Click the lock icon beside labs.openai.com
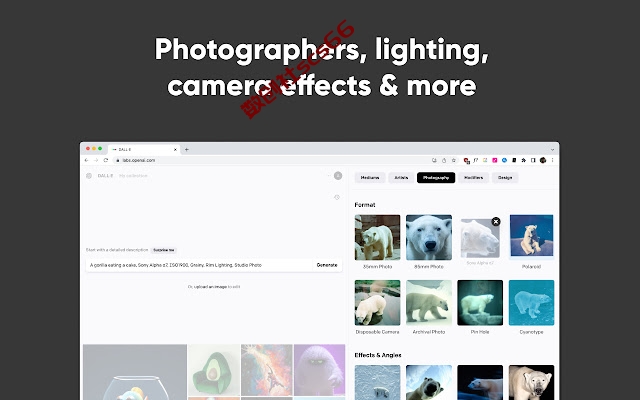Viewport: 640px width, 400px height. 118,160
